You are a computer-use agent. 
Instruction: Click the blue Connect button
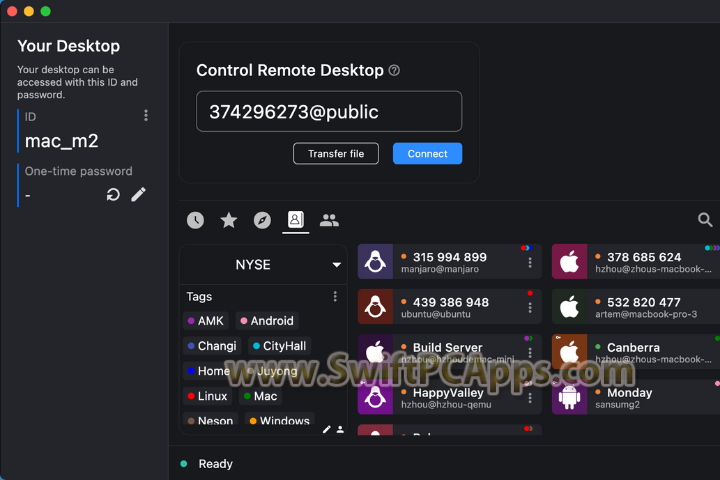[427, 153]
